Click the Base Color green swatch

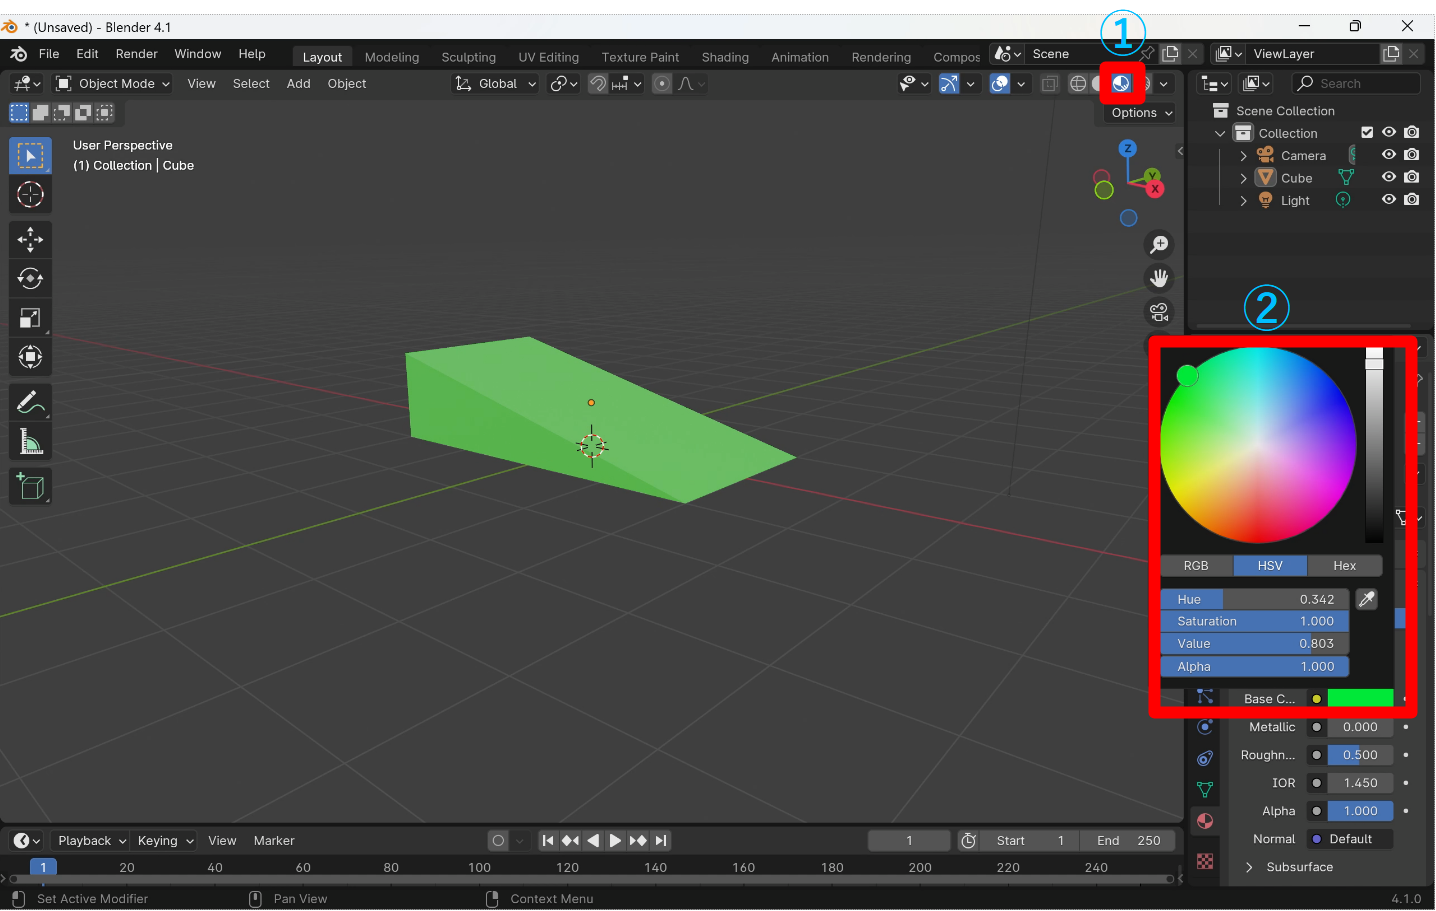click(x=1360, y=698)
